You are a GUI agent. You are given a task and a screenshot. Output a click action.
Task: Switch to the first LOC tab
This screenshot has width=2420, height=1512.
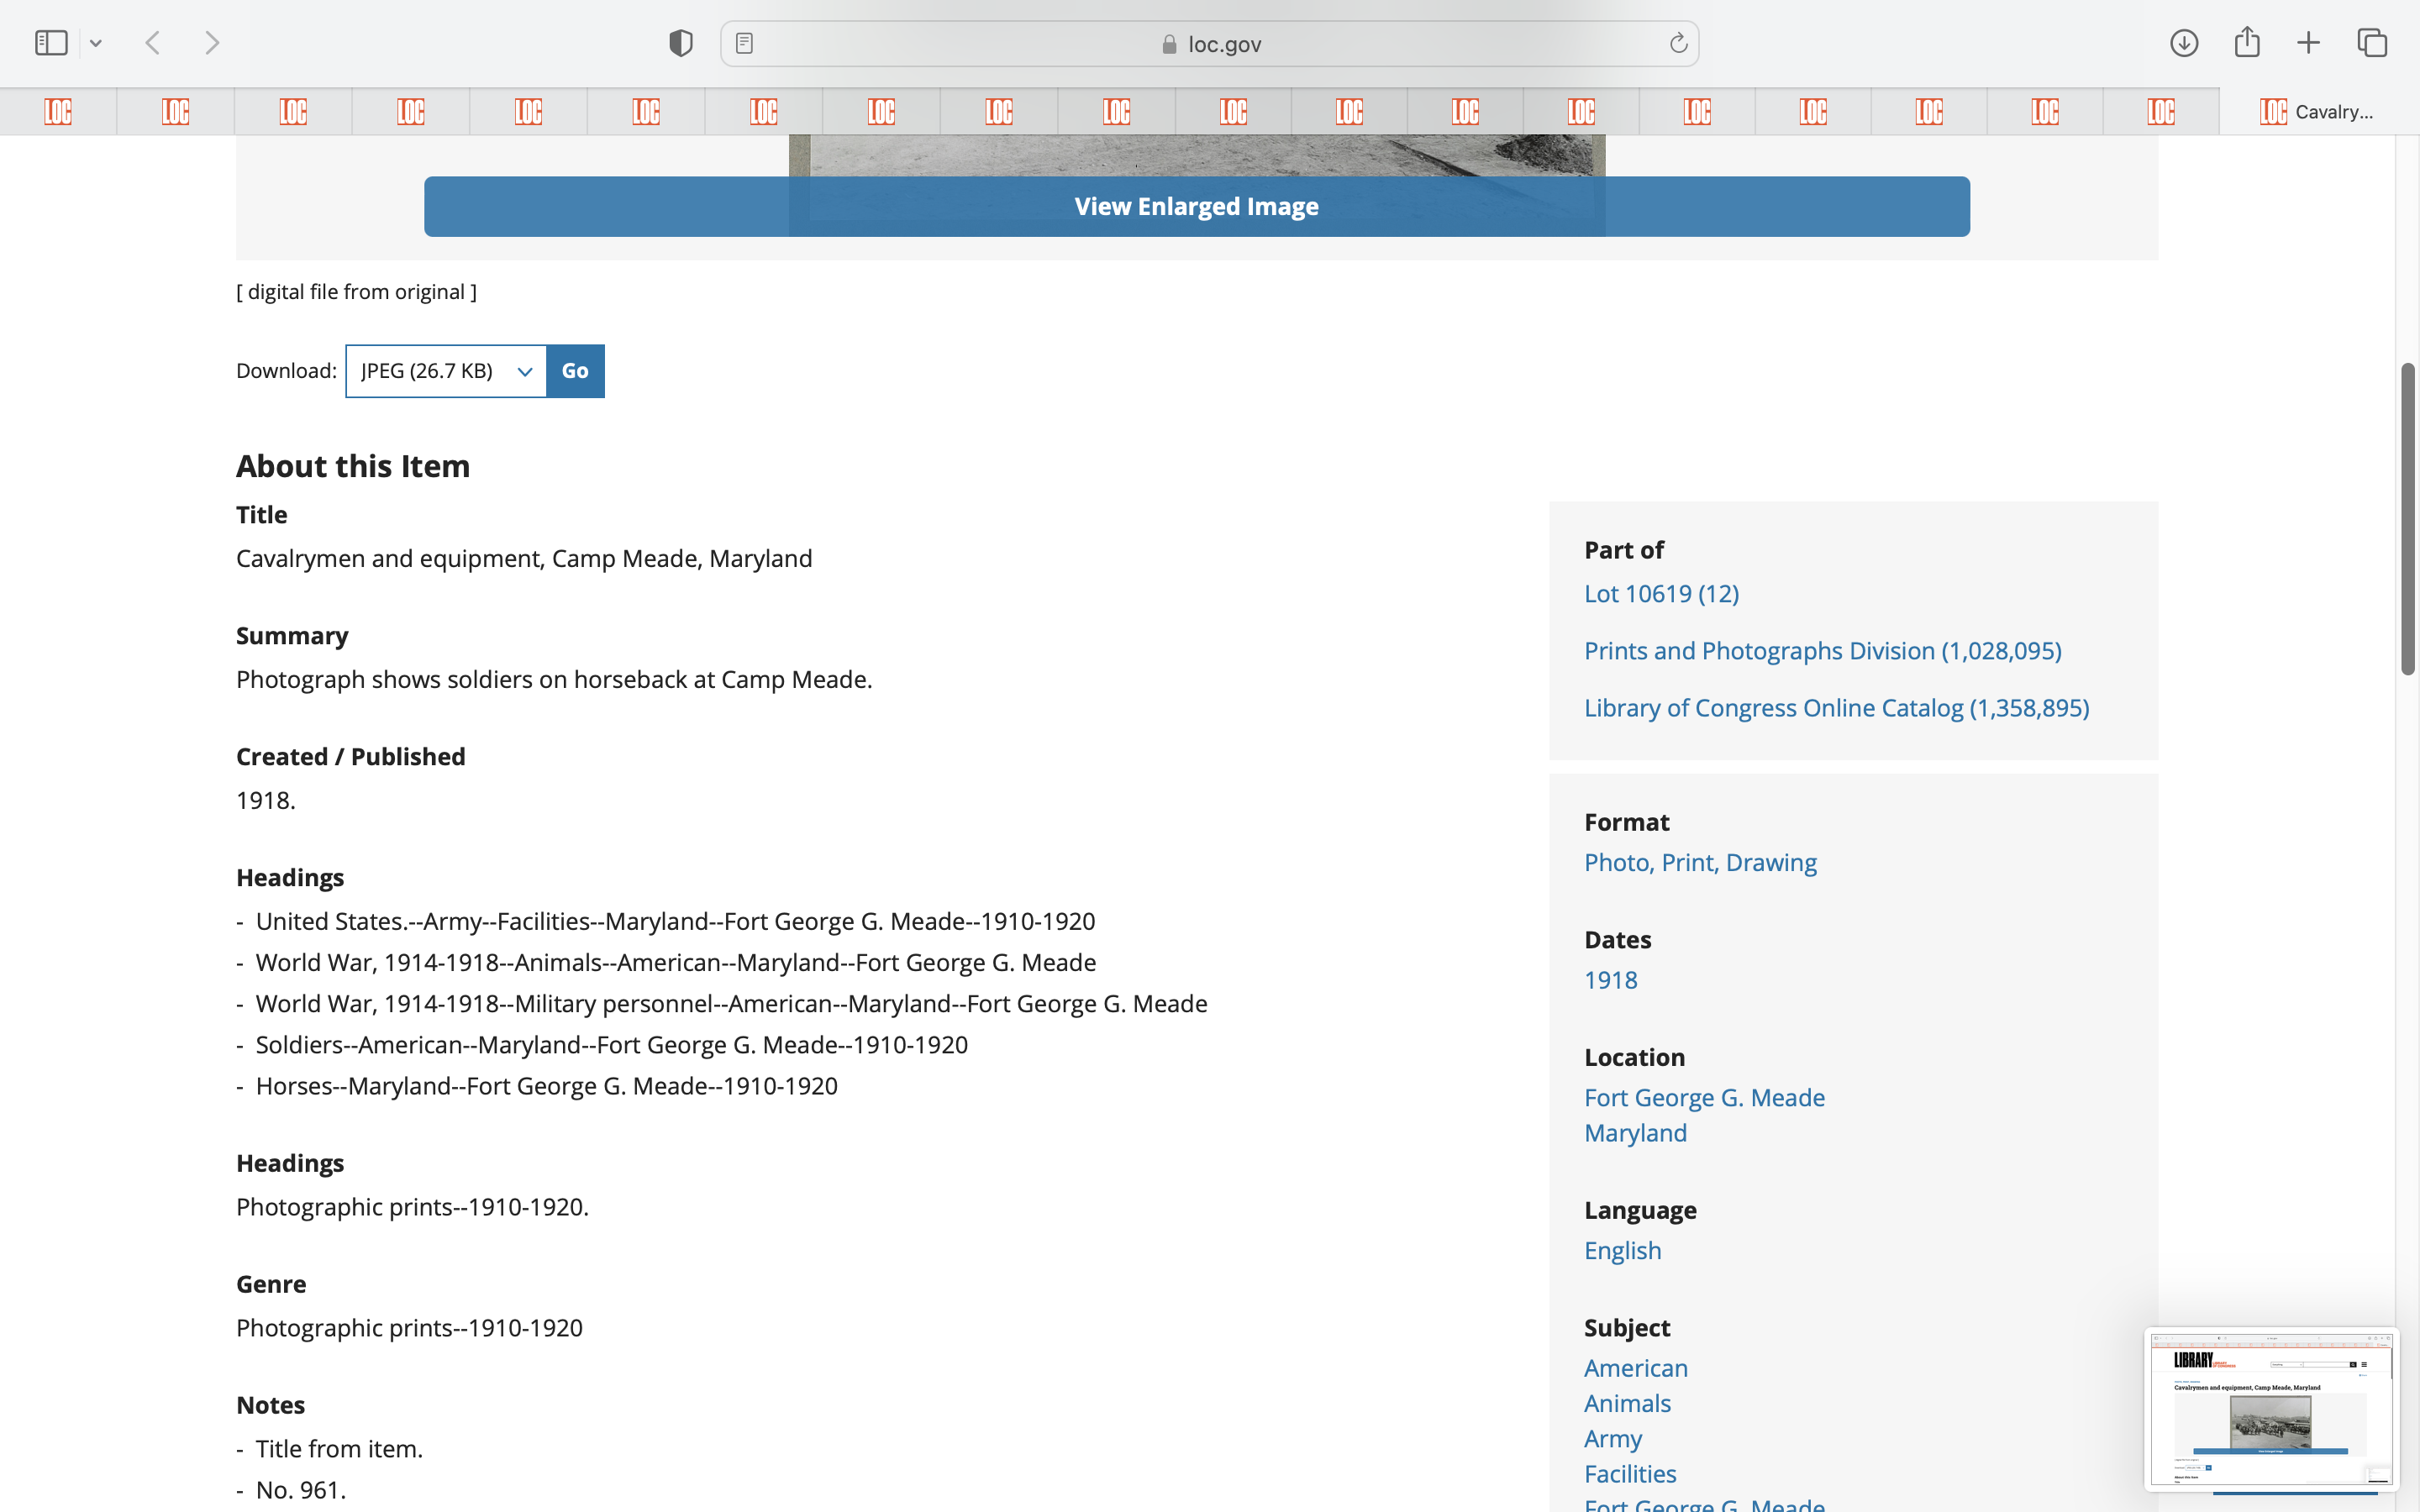coord(58,112)
